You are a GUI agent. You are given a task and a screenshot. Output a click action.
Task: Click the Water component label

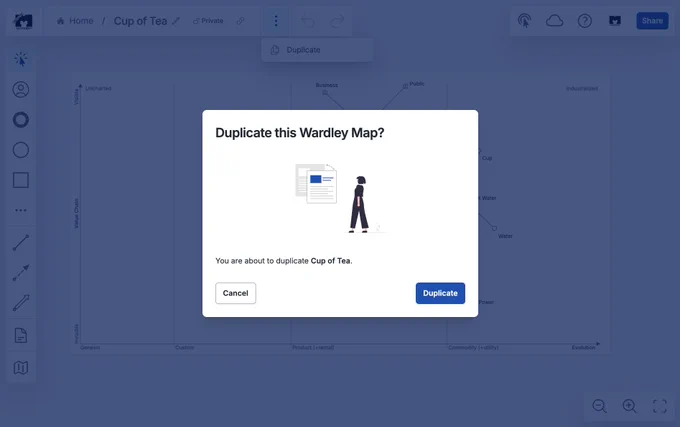coord(505,236)
